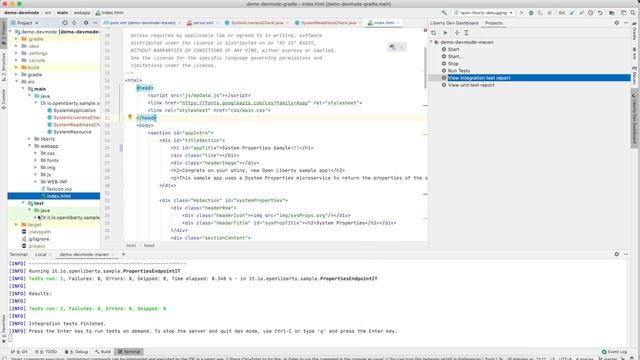Run Tests from Liberty dashboard
The image size is (640, 360).
tap(459, 71)
